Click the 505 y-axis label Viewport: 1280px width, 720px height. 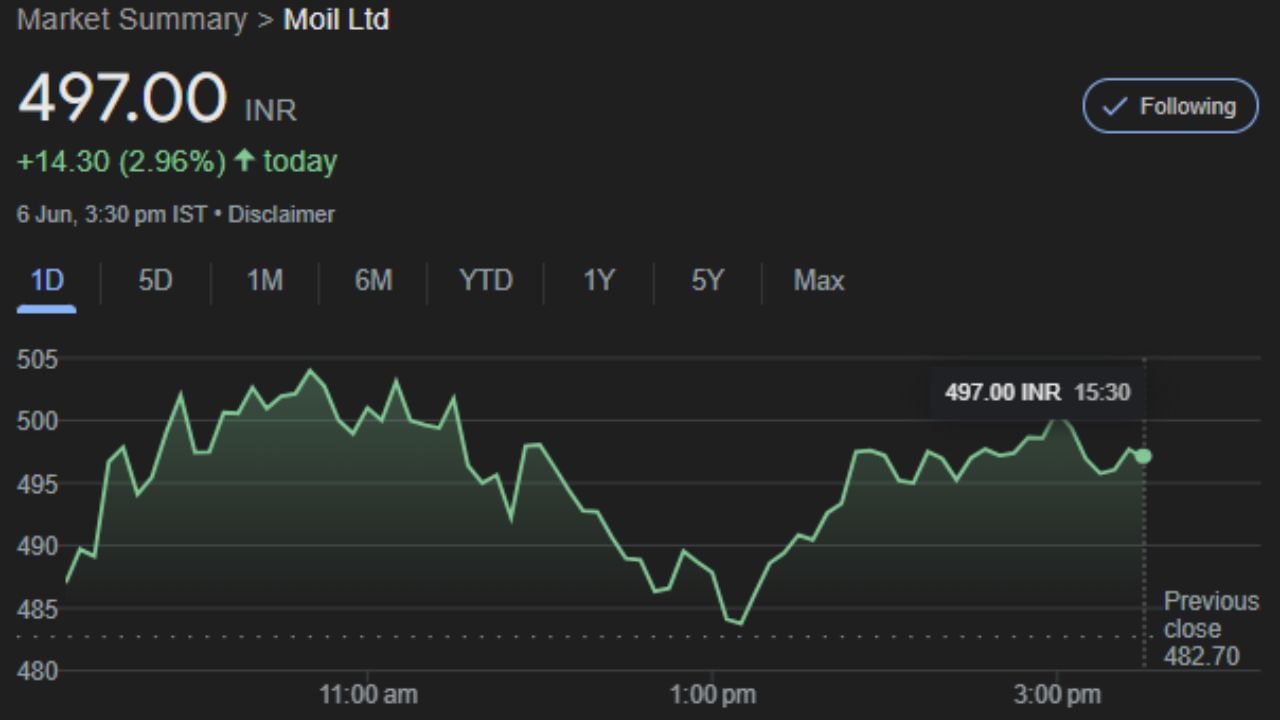click(x=37, y=359)
